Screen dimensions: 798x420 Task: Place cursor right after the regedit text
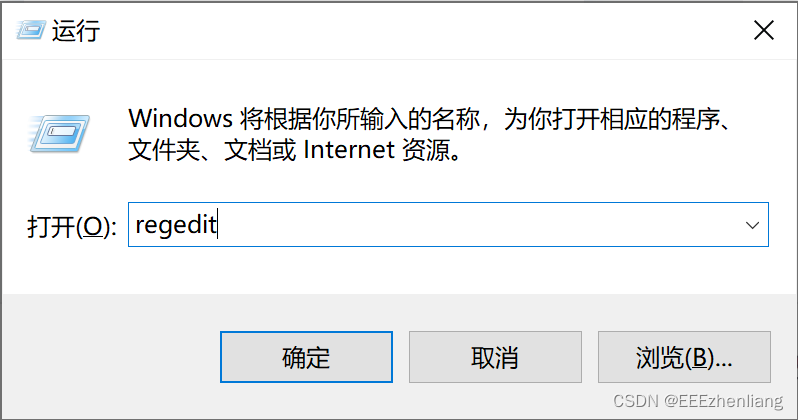218,225
